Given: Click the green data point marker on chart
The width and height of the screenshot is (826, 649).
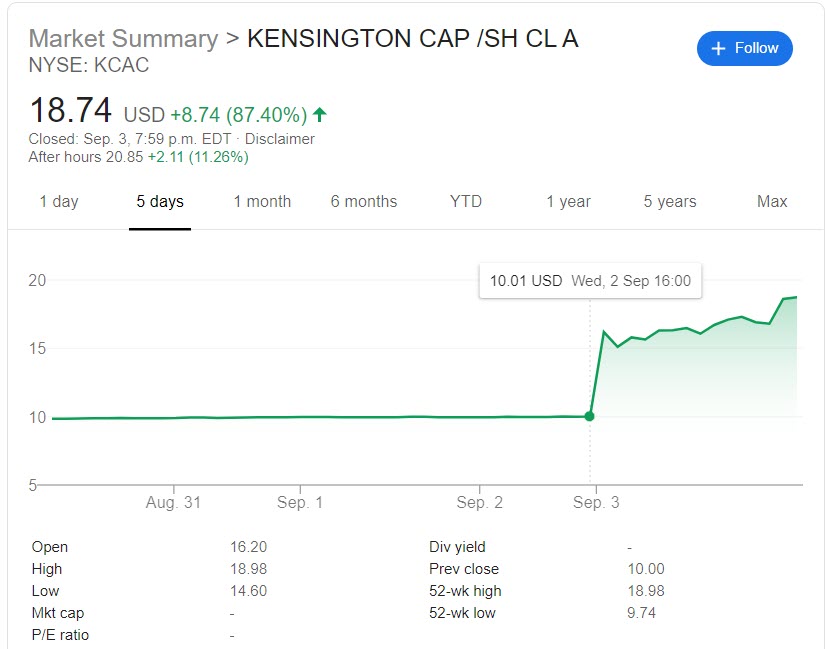Looking at the screenshot, I should [589, 416].
